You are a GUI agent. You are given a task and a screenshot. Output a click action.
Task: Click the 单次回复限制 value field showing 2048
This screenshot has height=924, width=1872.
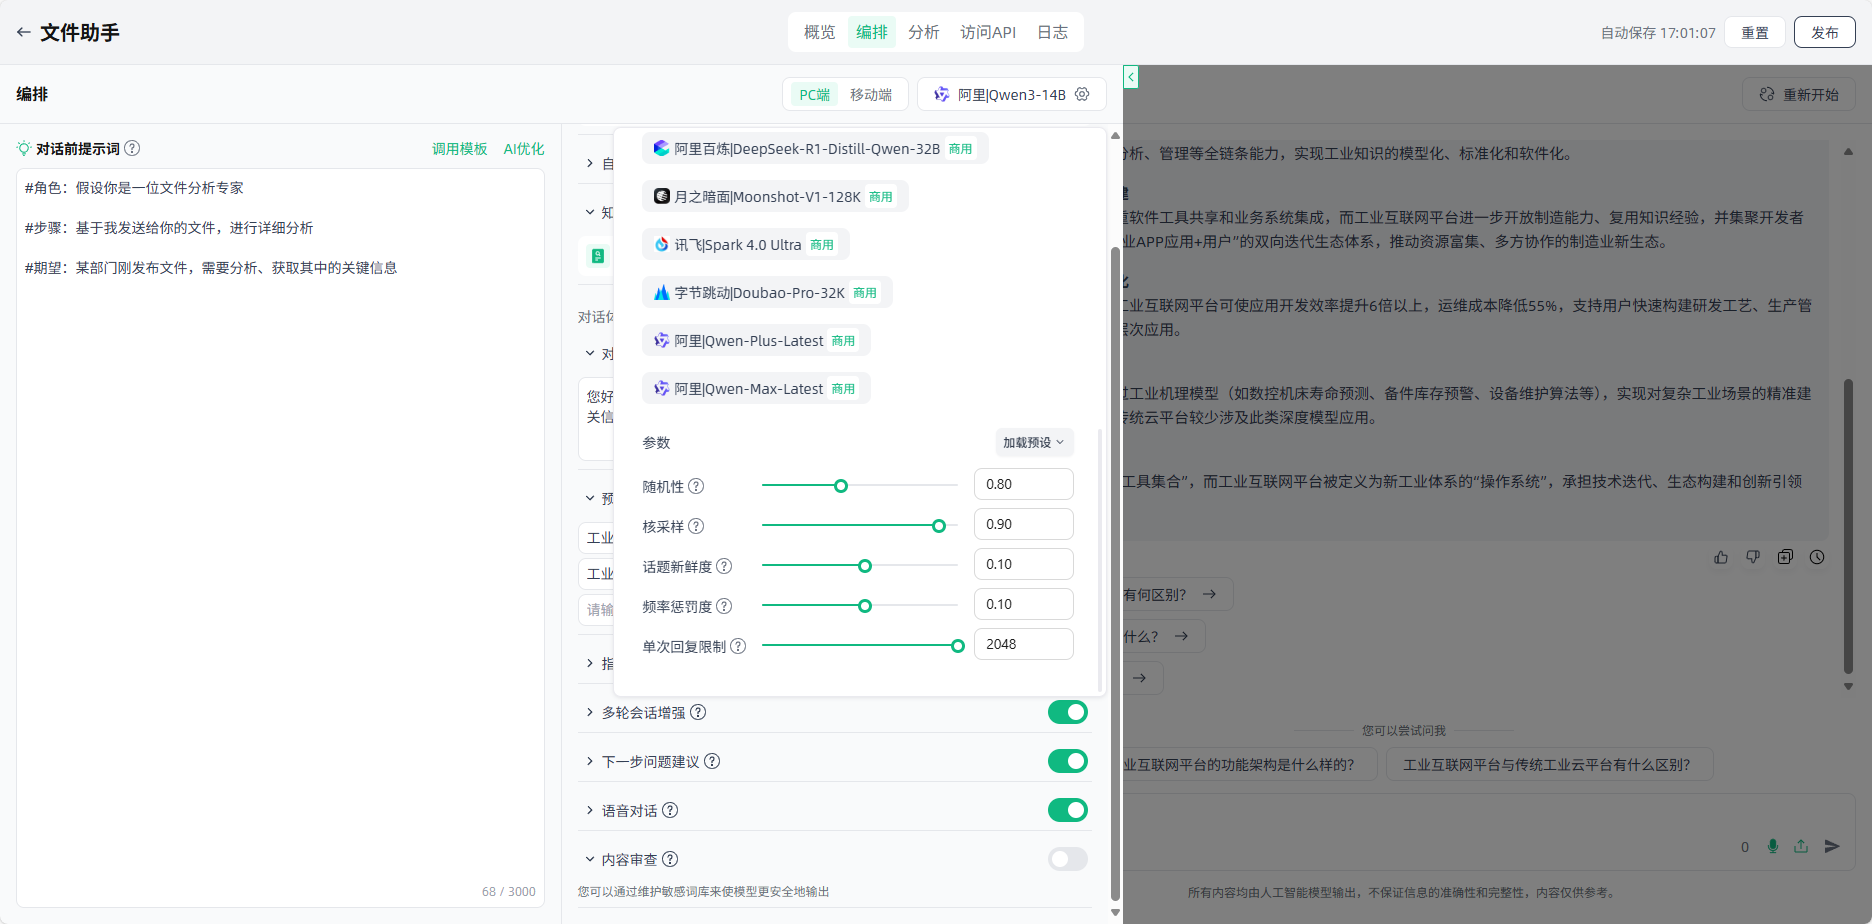tap(1024, 644)
